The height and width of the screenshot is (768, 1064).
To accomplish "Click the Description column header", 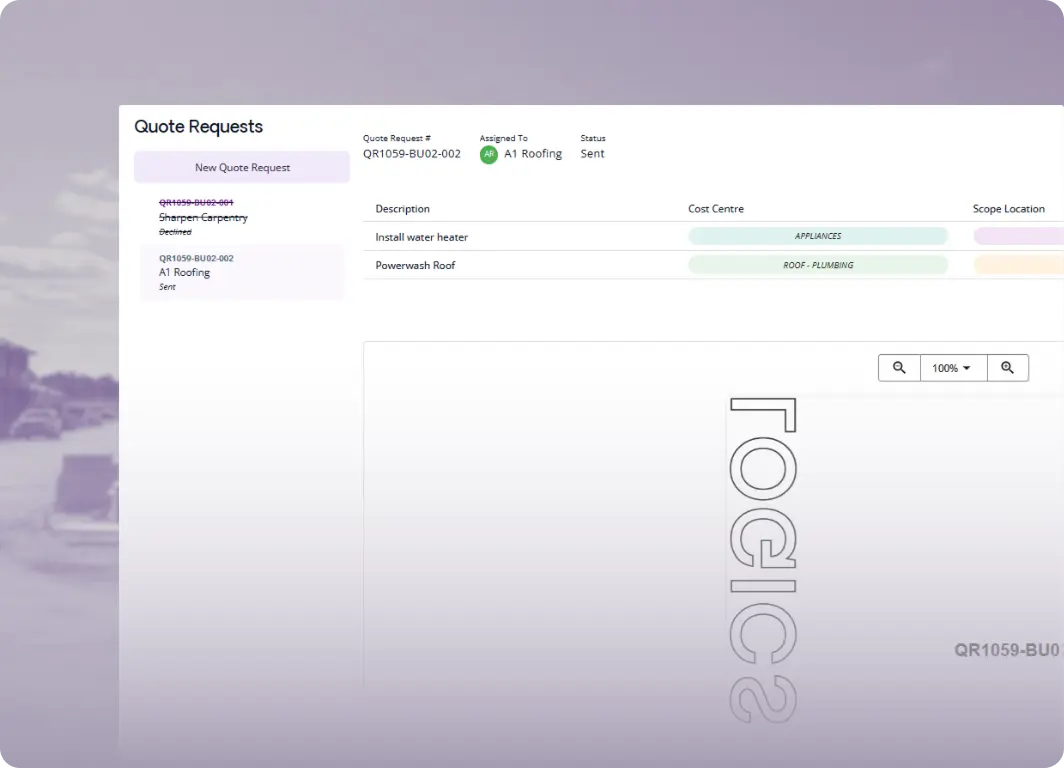I will pos(402,209).
